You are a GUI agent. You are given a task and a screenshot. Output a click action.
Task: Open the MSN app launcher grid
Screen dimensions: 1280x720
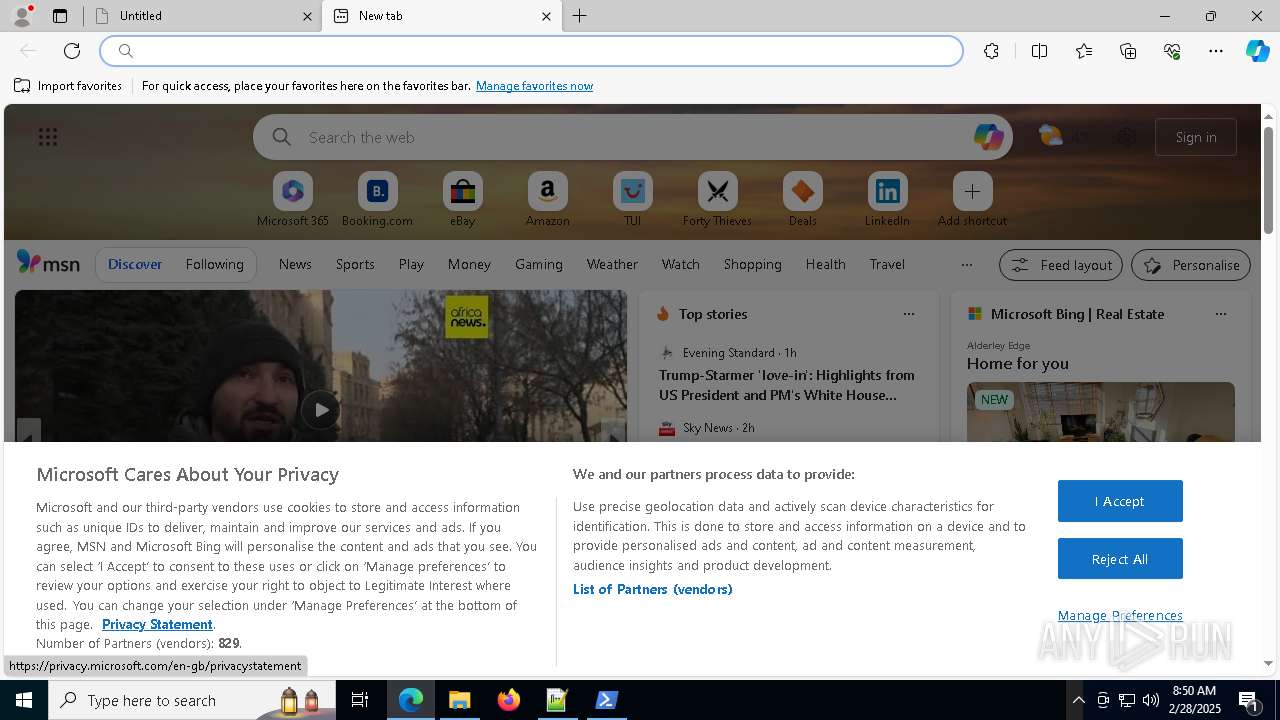[x=48, y=137]
